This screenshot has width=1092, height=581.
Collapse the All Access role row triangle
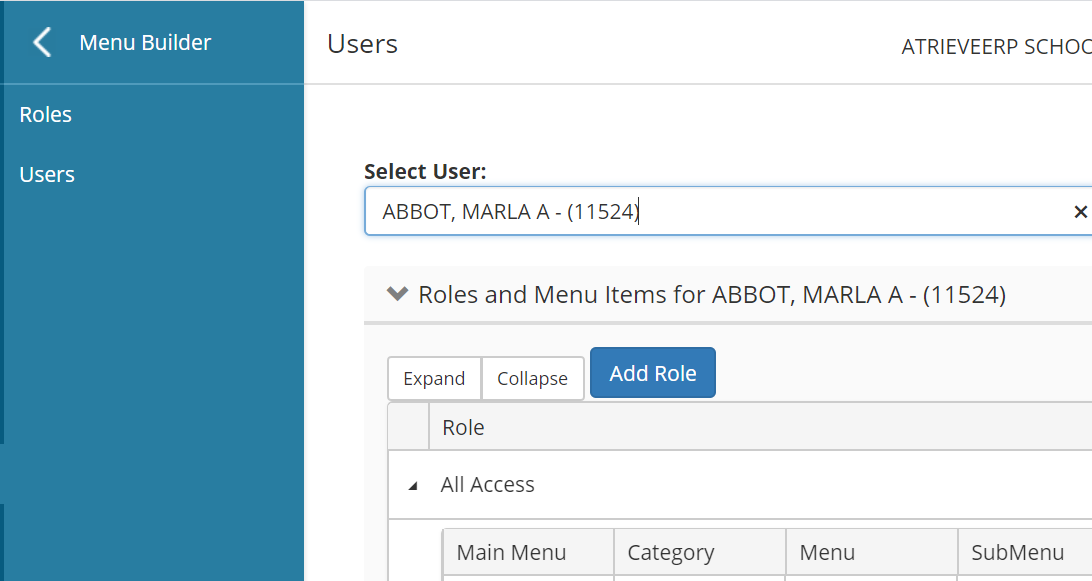click(x=413, y=486)
